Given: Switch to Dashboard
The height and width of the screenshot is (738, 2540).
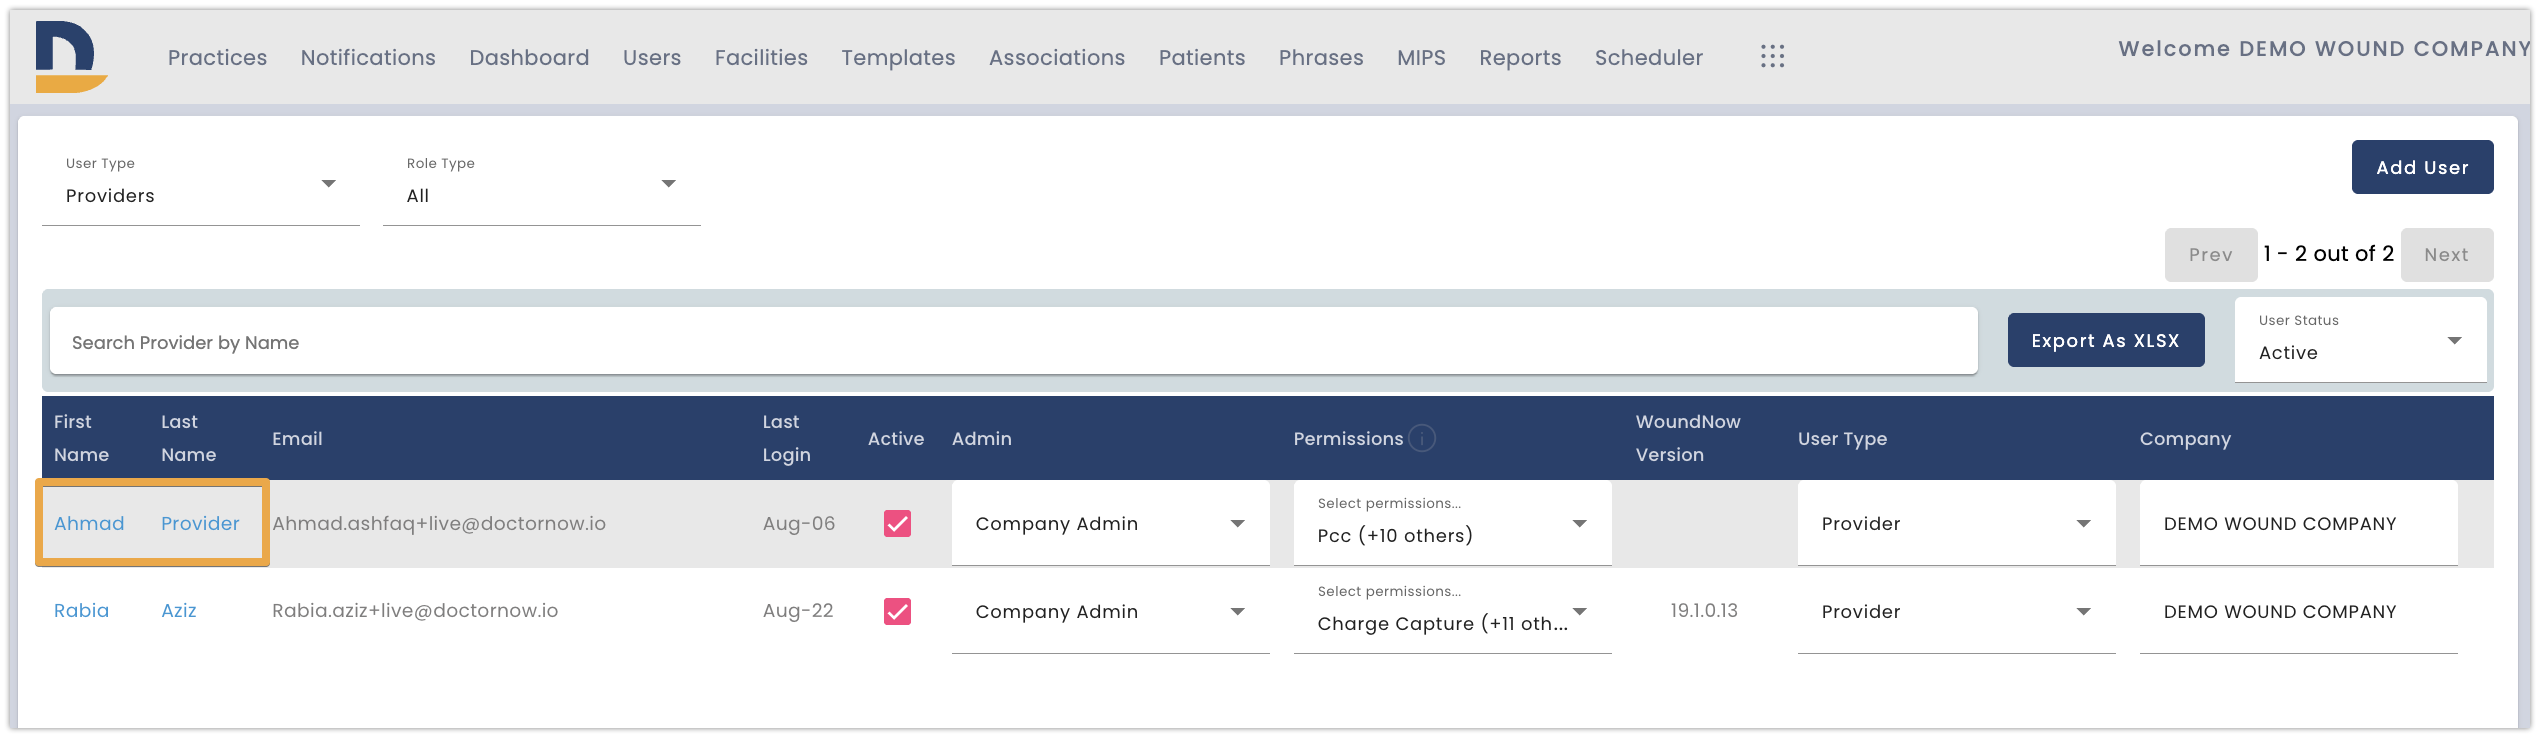Looking at the screenshot, I should pyautogui.click(x=529, y=58).
